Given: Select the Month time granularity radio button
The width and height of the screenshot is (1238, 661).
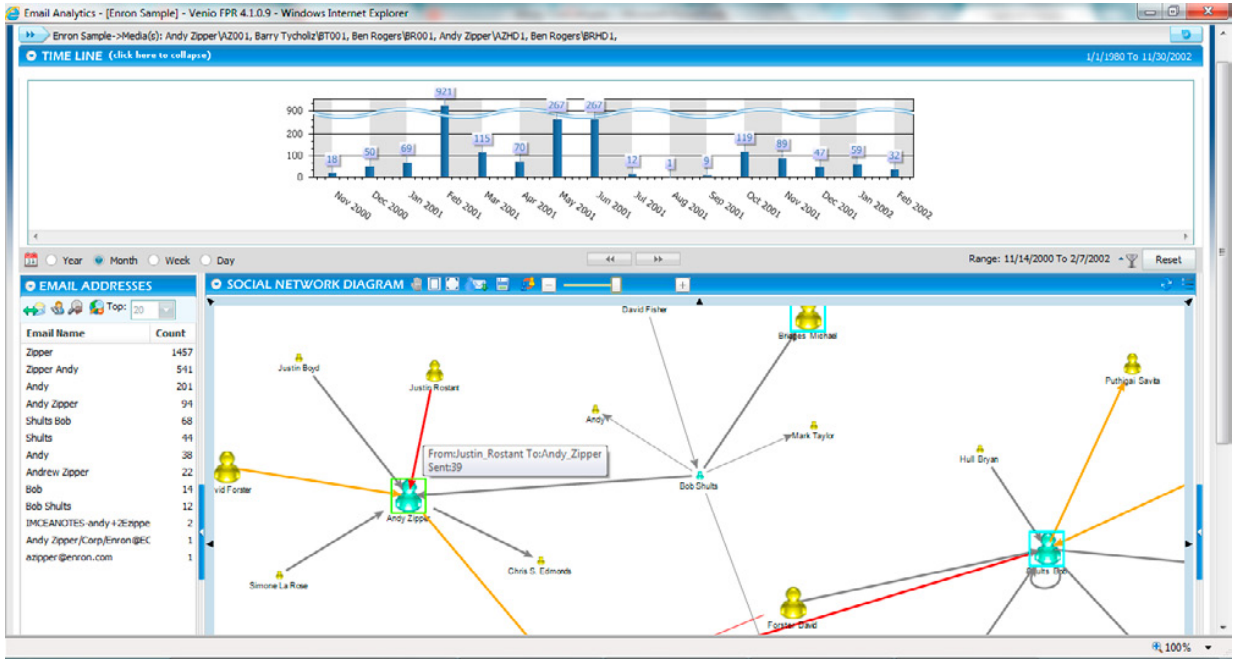Looking at the screenshot, I should point(99,260).
